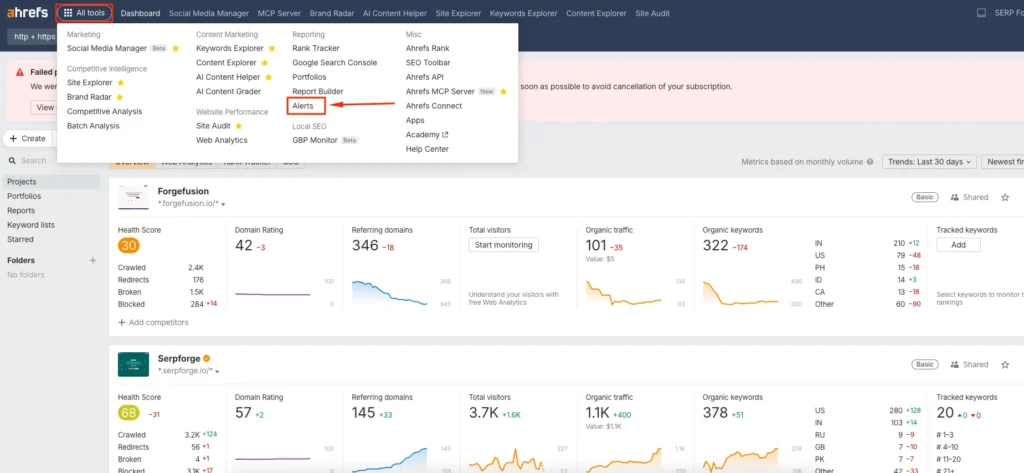Image resolution: width=1024 pixels, height=473 pixels.
Task: Star the Forgefusion project
Action: coord(1005,197)
